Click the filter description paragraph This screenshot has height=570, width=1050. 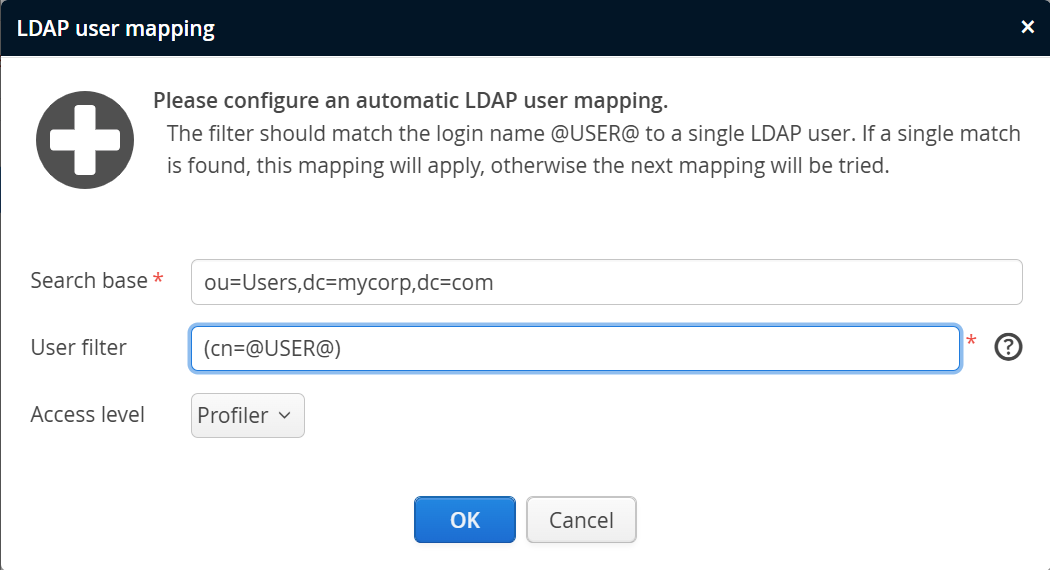593,150
